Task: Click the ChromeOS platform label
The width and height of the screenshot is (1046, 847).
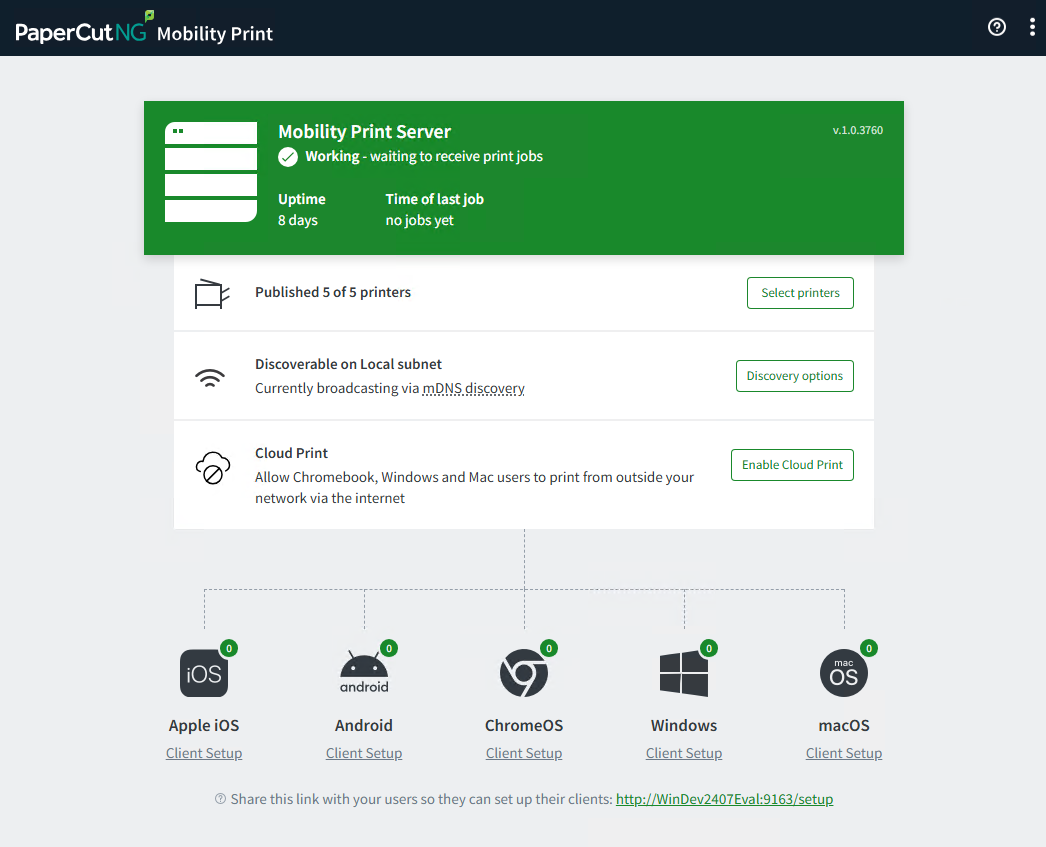Action: tap(524, 725)
